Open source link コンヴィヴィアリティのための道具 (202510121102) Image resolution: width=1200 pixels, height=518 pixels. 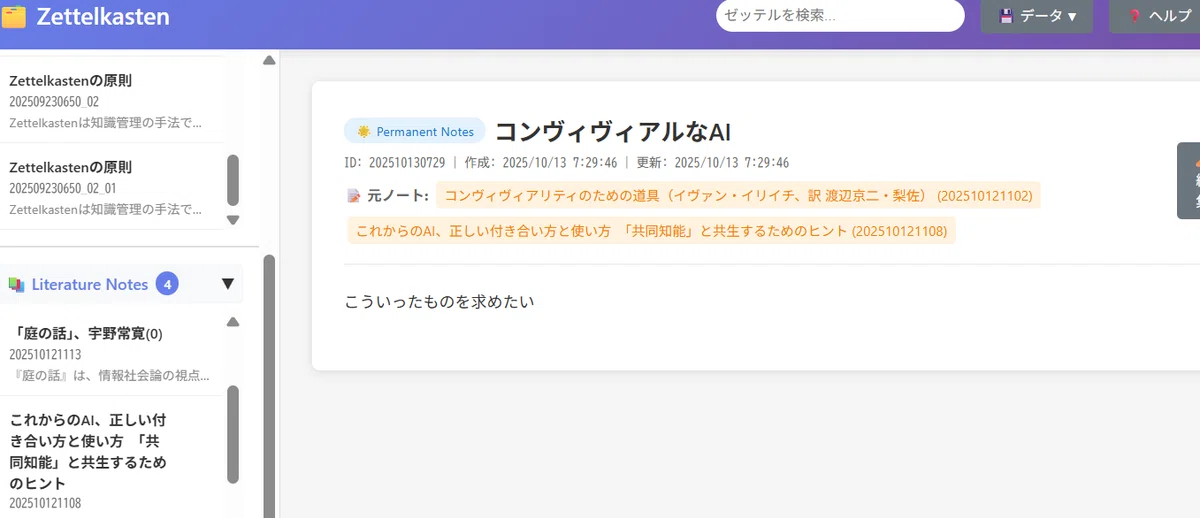pyautogui.click(x=738, y=195)
